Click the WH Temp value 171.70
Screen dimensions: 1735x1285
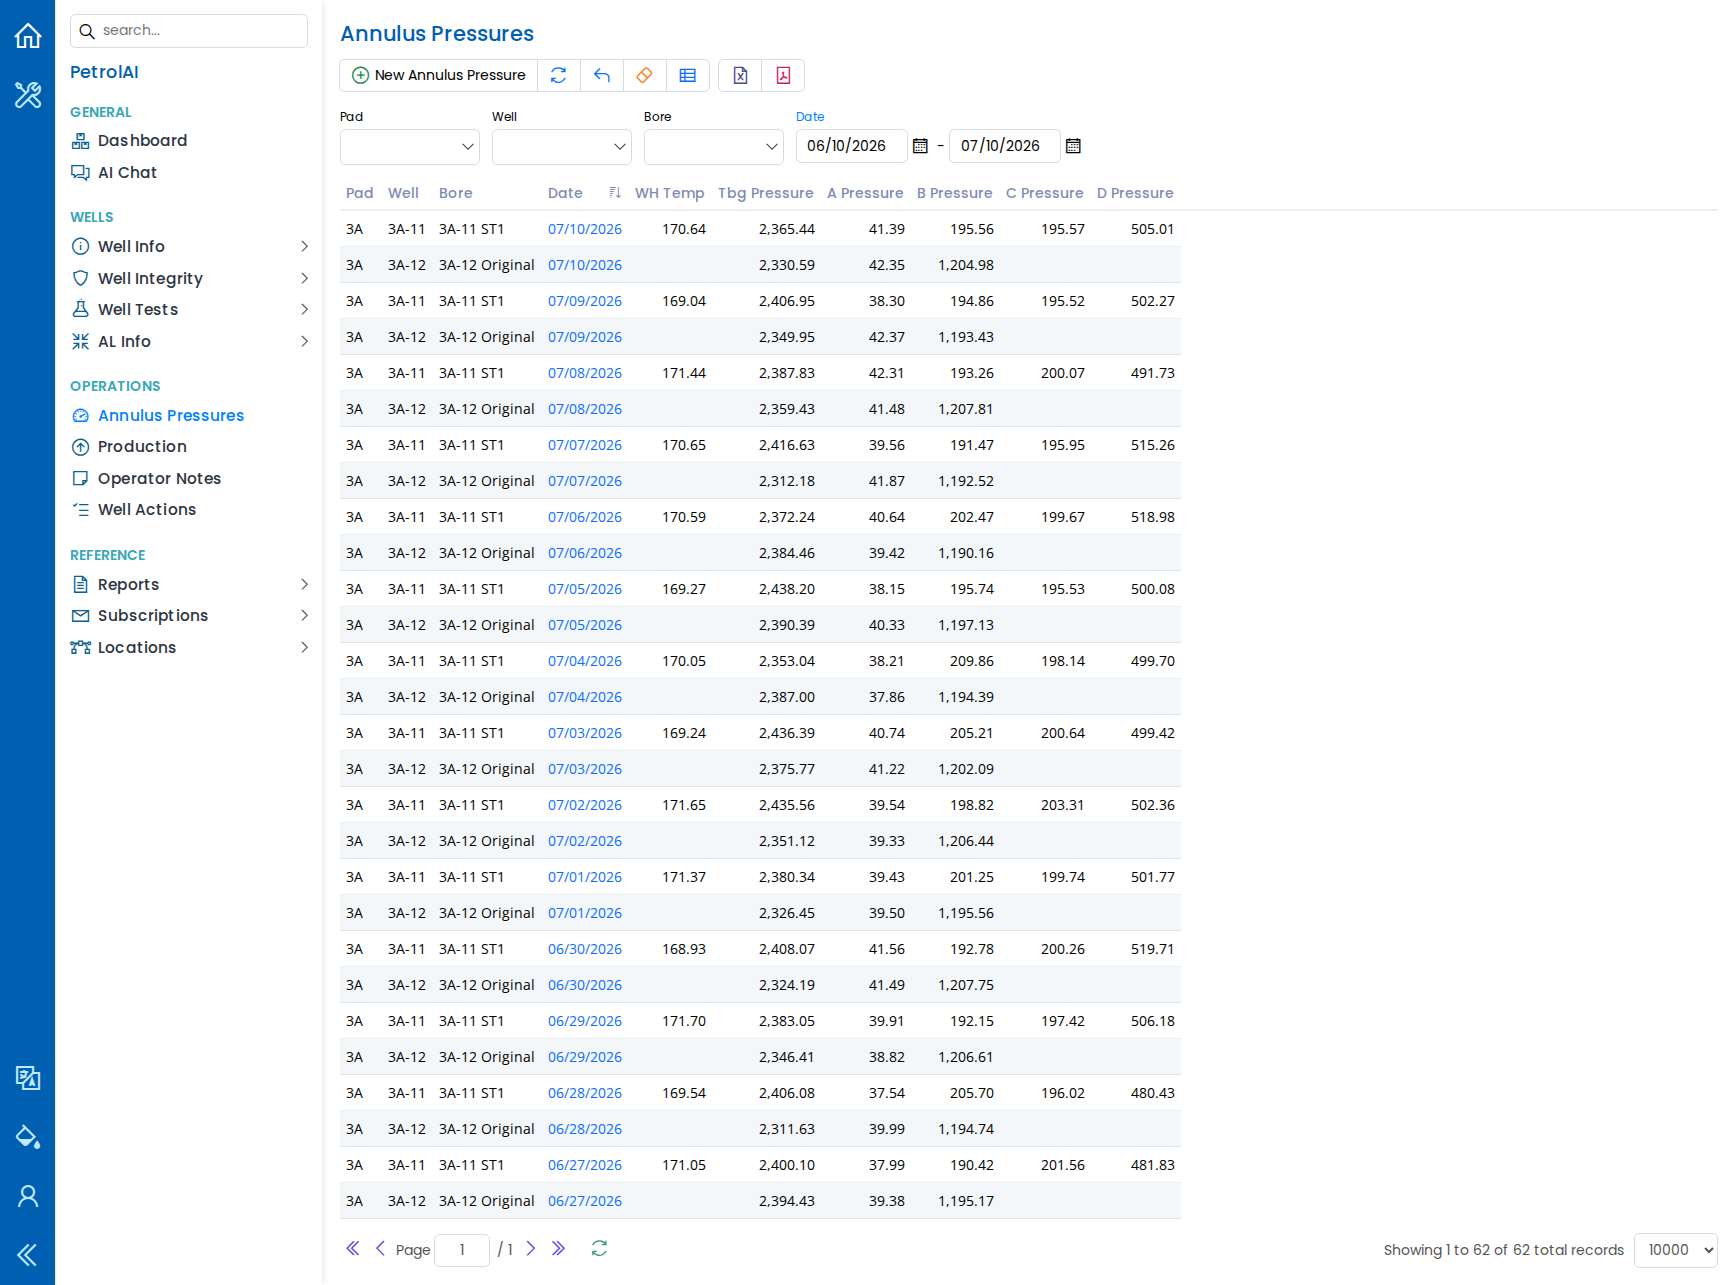tap(684, 1021)
